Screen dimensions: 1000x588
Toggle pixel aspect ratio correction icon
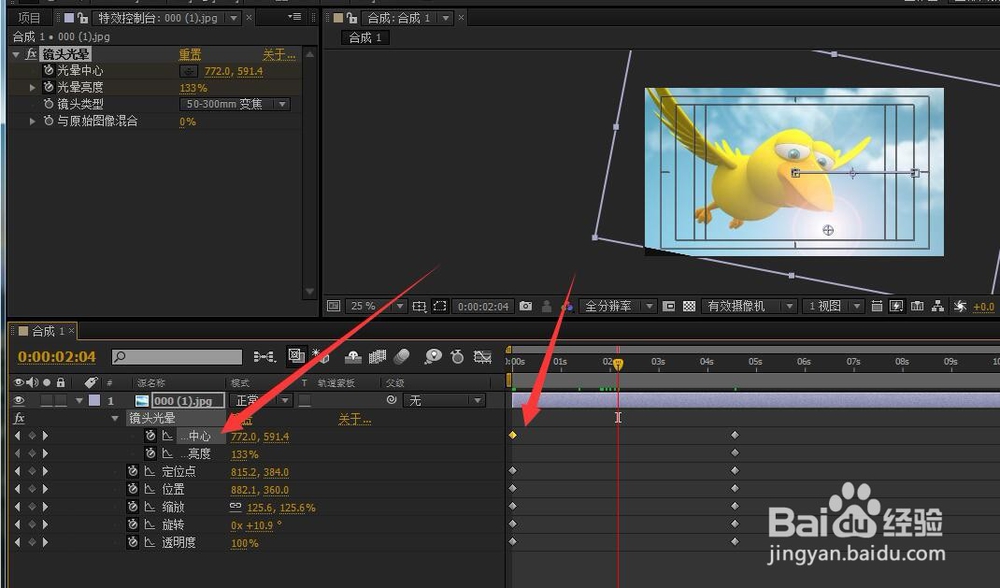(x=876, y=306)
